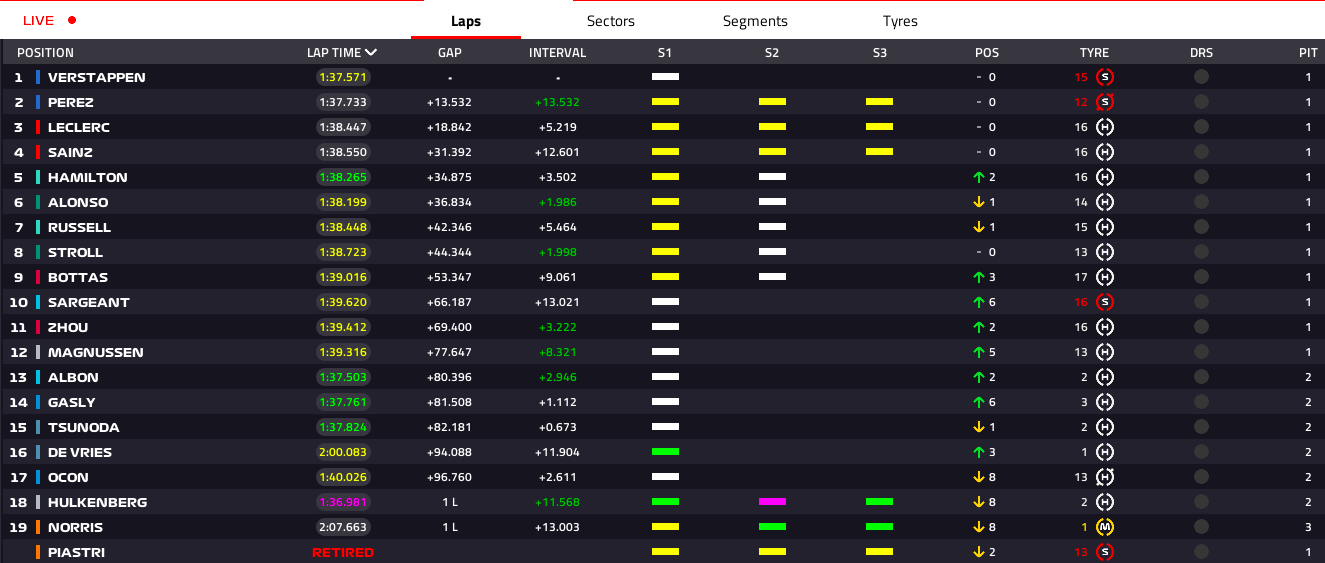Click the LIVE indicator
The image size is (1325, 563).
pyautogui.click(x=49, y=21)
